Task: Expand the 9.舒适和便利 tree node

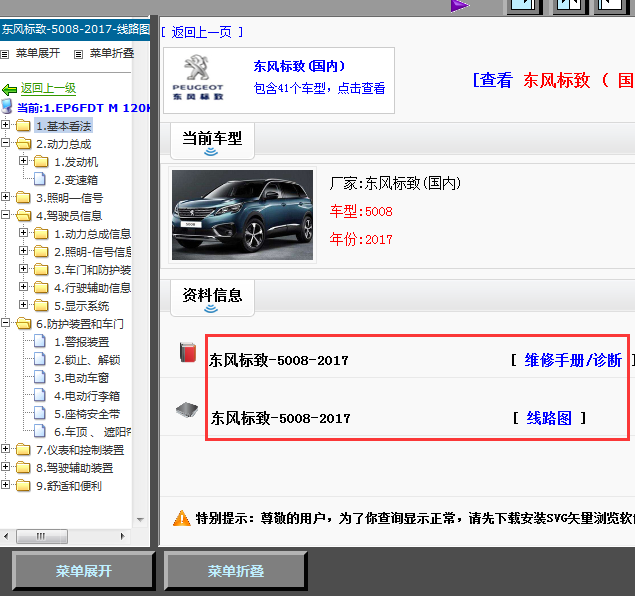Action: 5,484
